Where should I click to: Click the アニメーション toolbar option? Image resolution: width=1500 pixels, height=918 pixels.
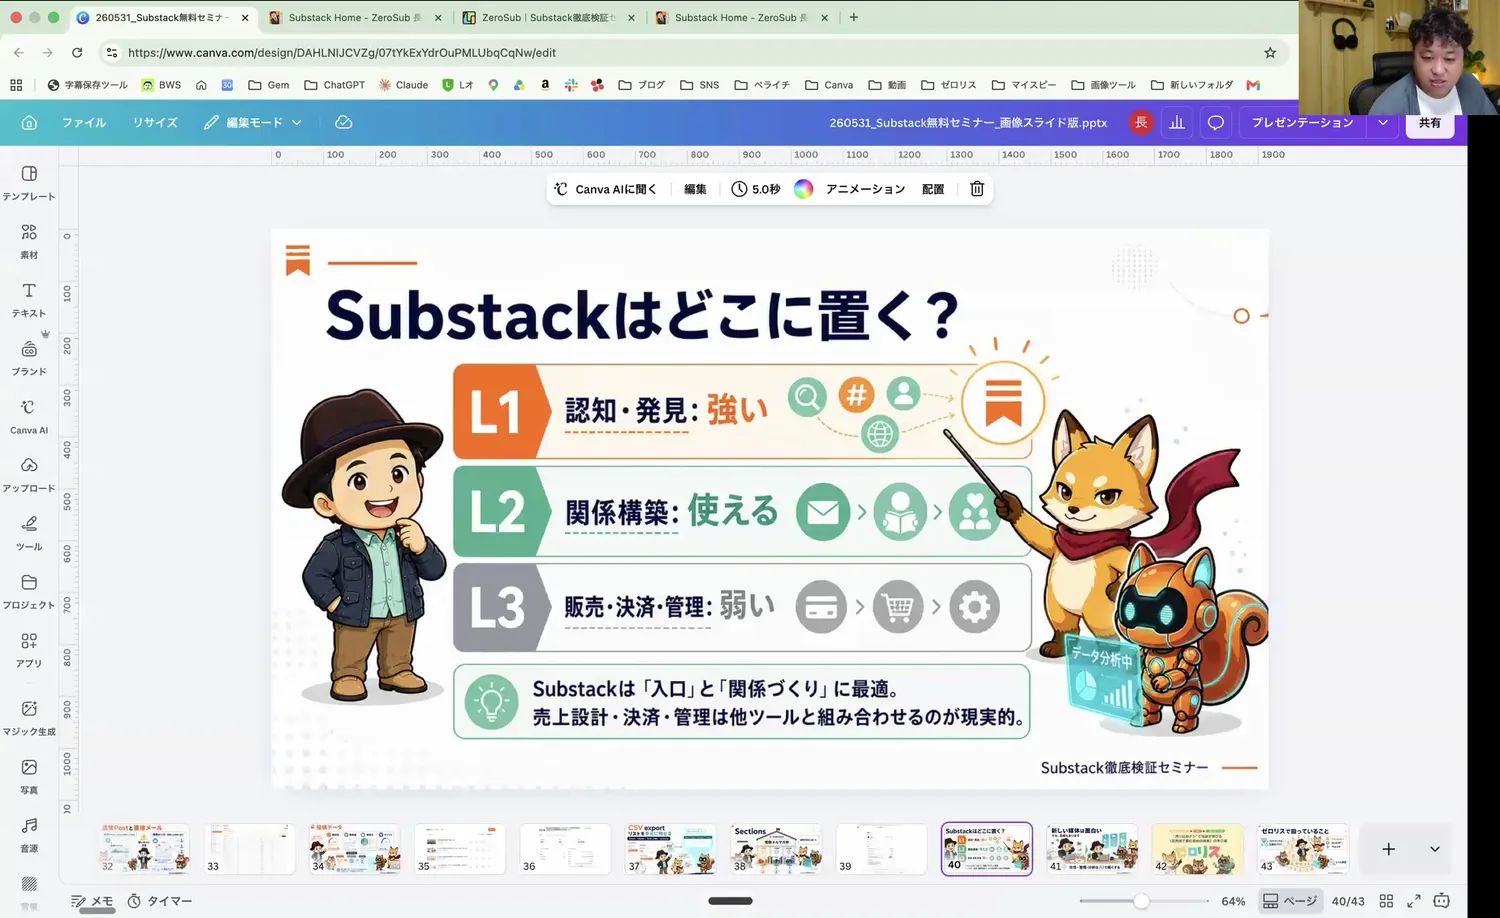865,189
